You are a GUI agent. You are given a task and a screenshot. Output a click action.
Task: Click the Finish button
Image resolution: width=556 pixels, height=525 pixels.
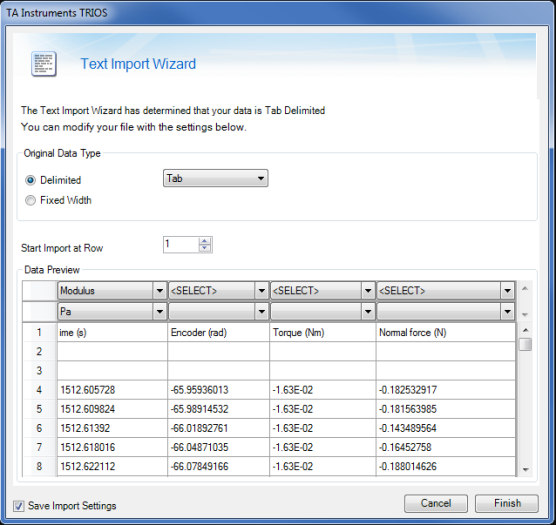(x=507, y=503)
